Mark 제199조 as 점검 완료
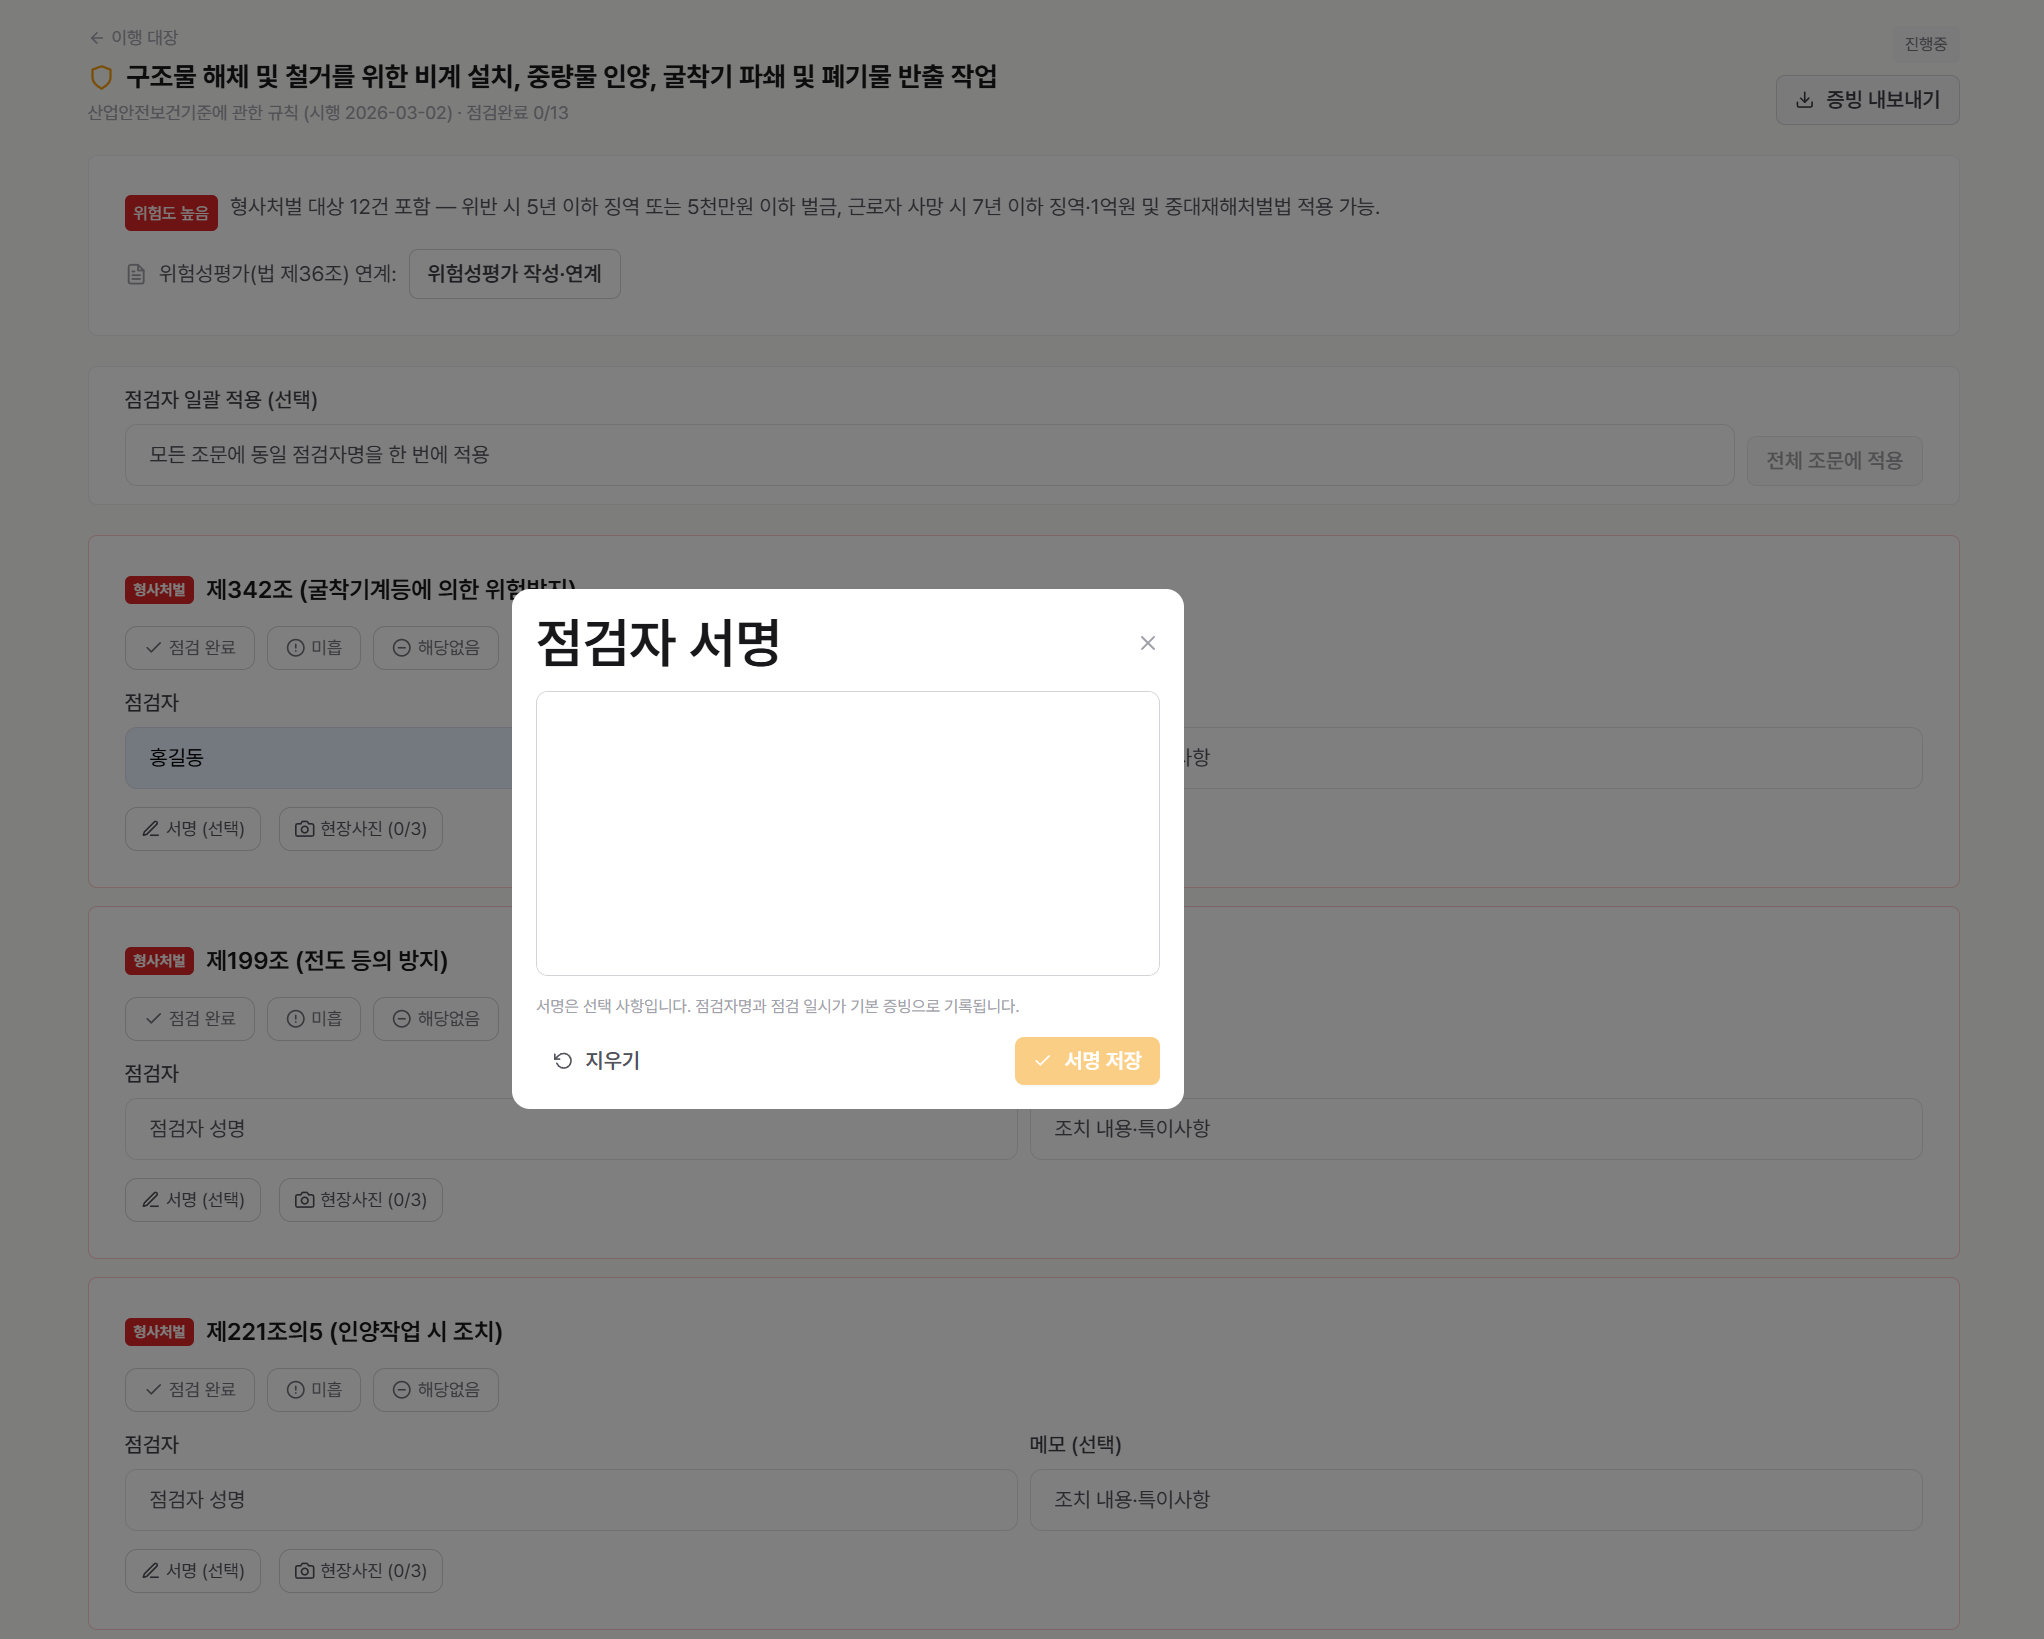 (x=190, y=1019)
